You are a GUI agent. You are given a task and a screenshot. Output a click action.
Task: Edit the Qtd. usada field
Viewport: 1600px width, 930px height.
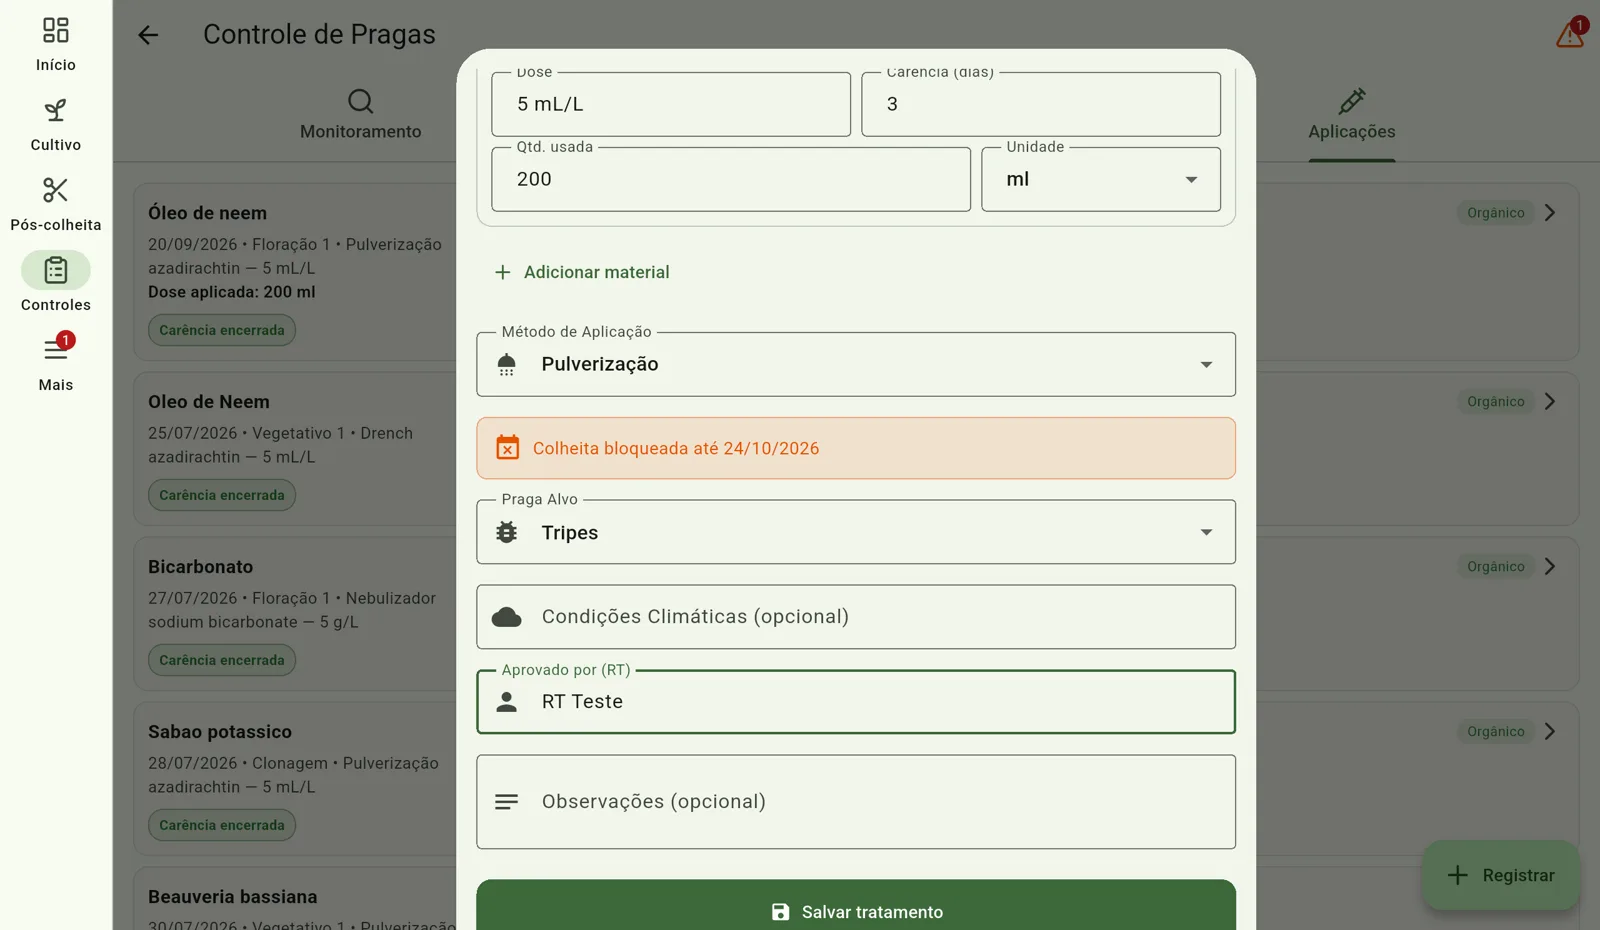(731, 180)
